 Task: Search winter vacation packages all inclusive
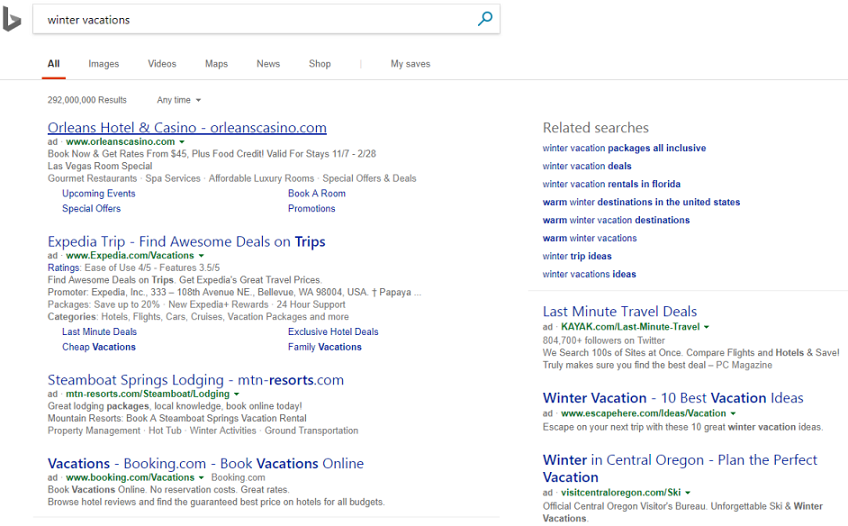pyautogui.click(x=624, y=148)
